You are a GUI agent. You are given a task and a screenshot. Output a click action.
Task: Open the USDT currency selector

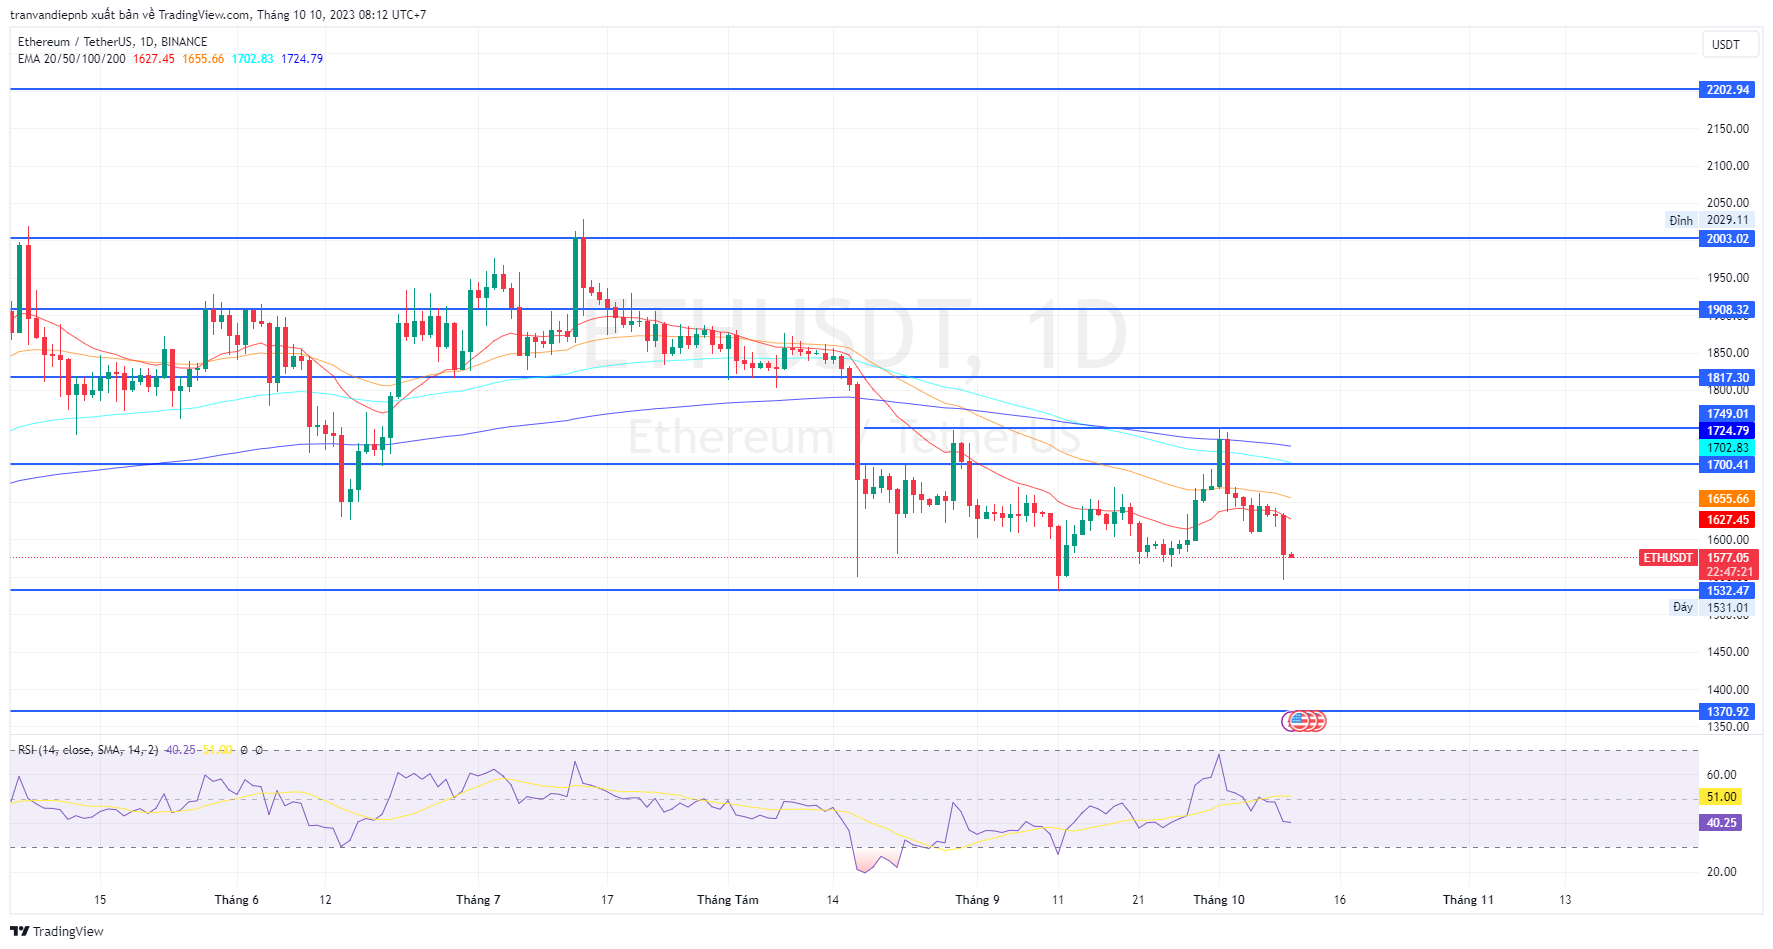(1726, 44)
